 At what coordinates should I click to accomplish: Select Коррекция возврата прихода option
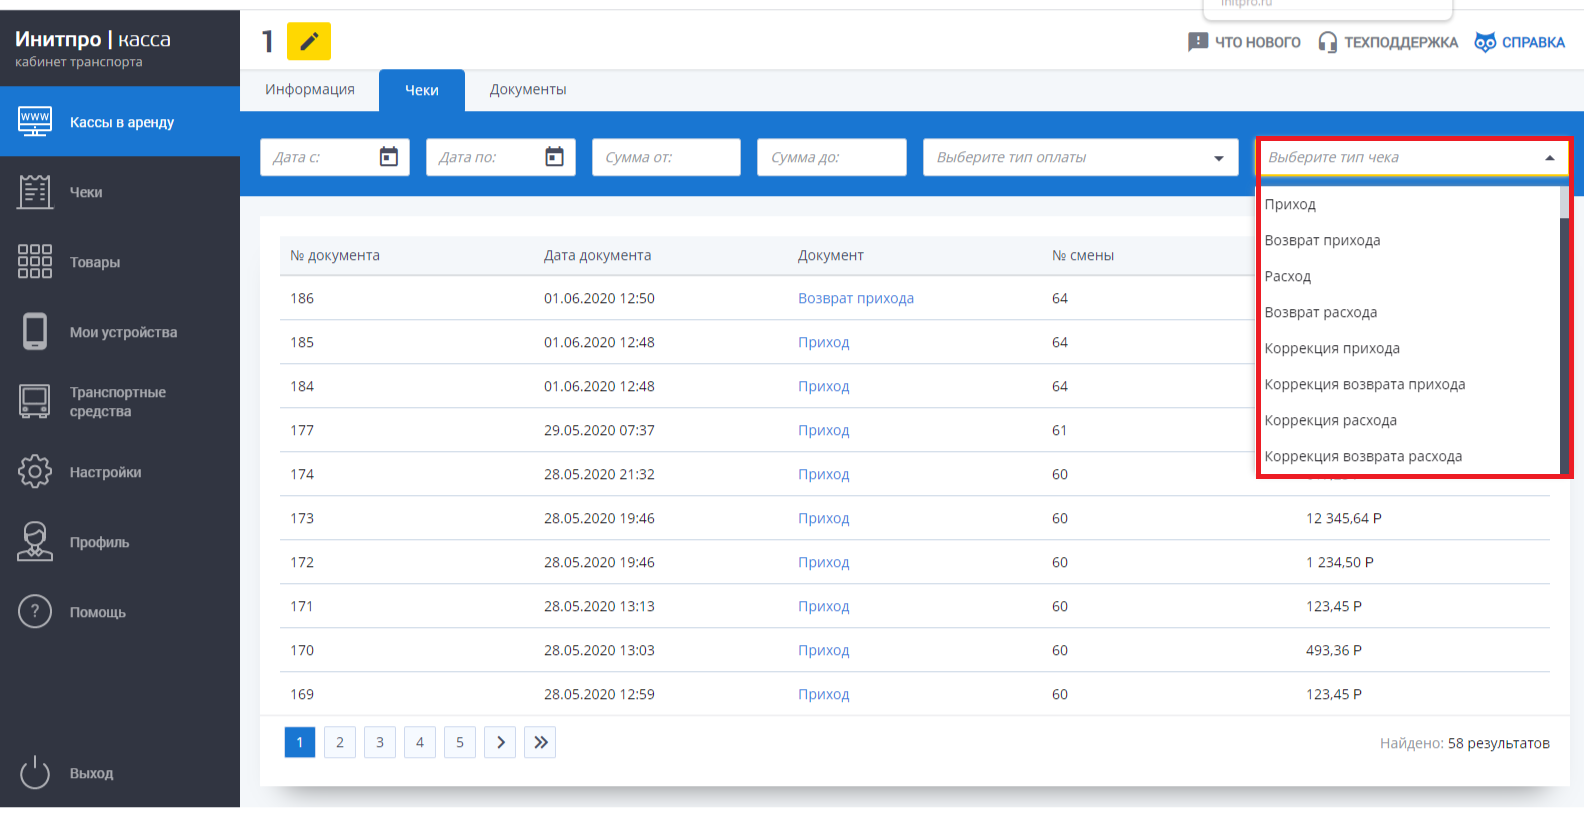coord(1410,384)
